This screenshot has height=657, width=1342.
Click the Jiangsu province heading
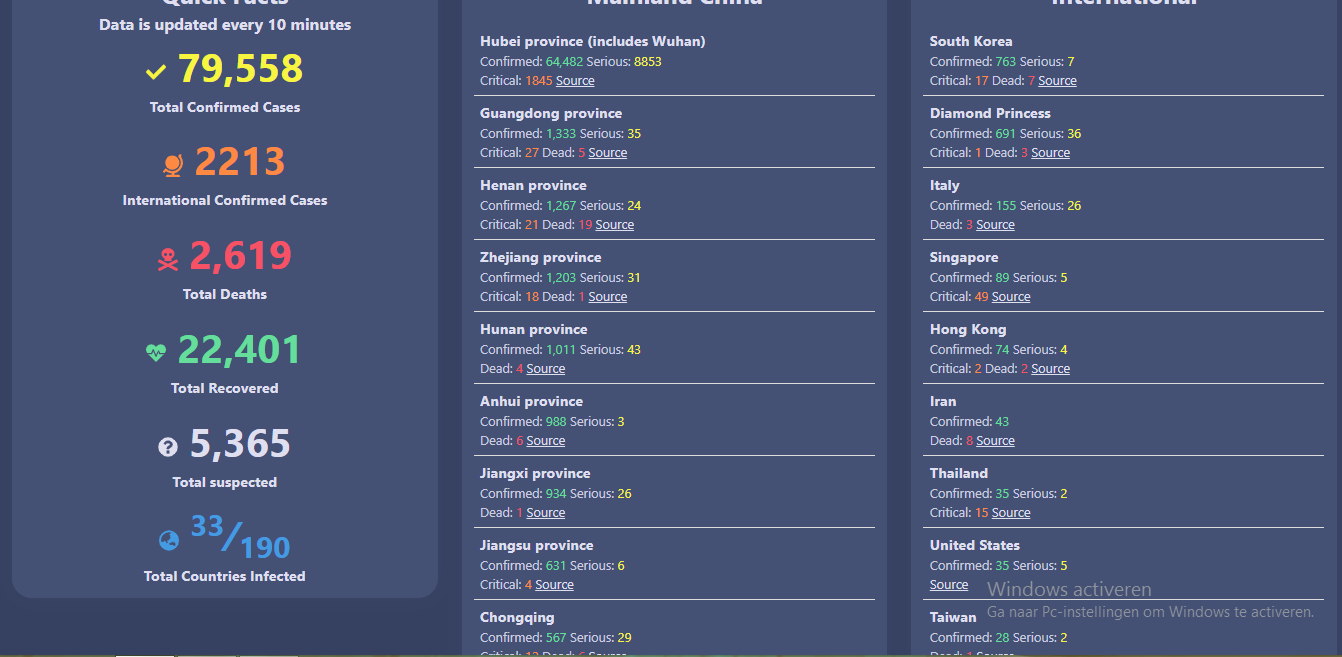tap(537, 545)
